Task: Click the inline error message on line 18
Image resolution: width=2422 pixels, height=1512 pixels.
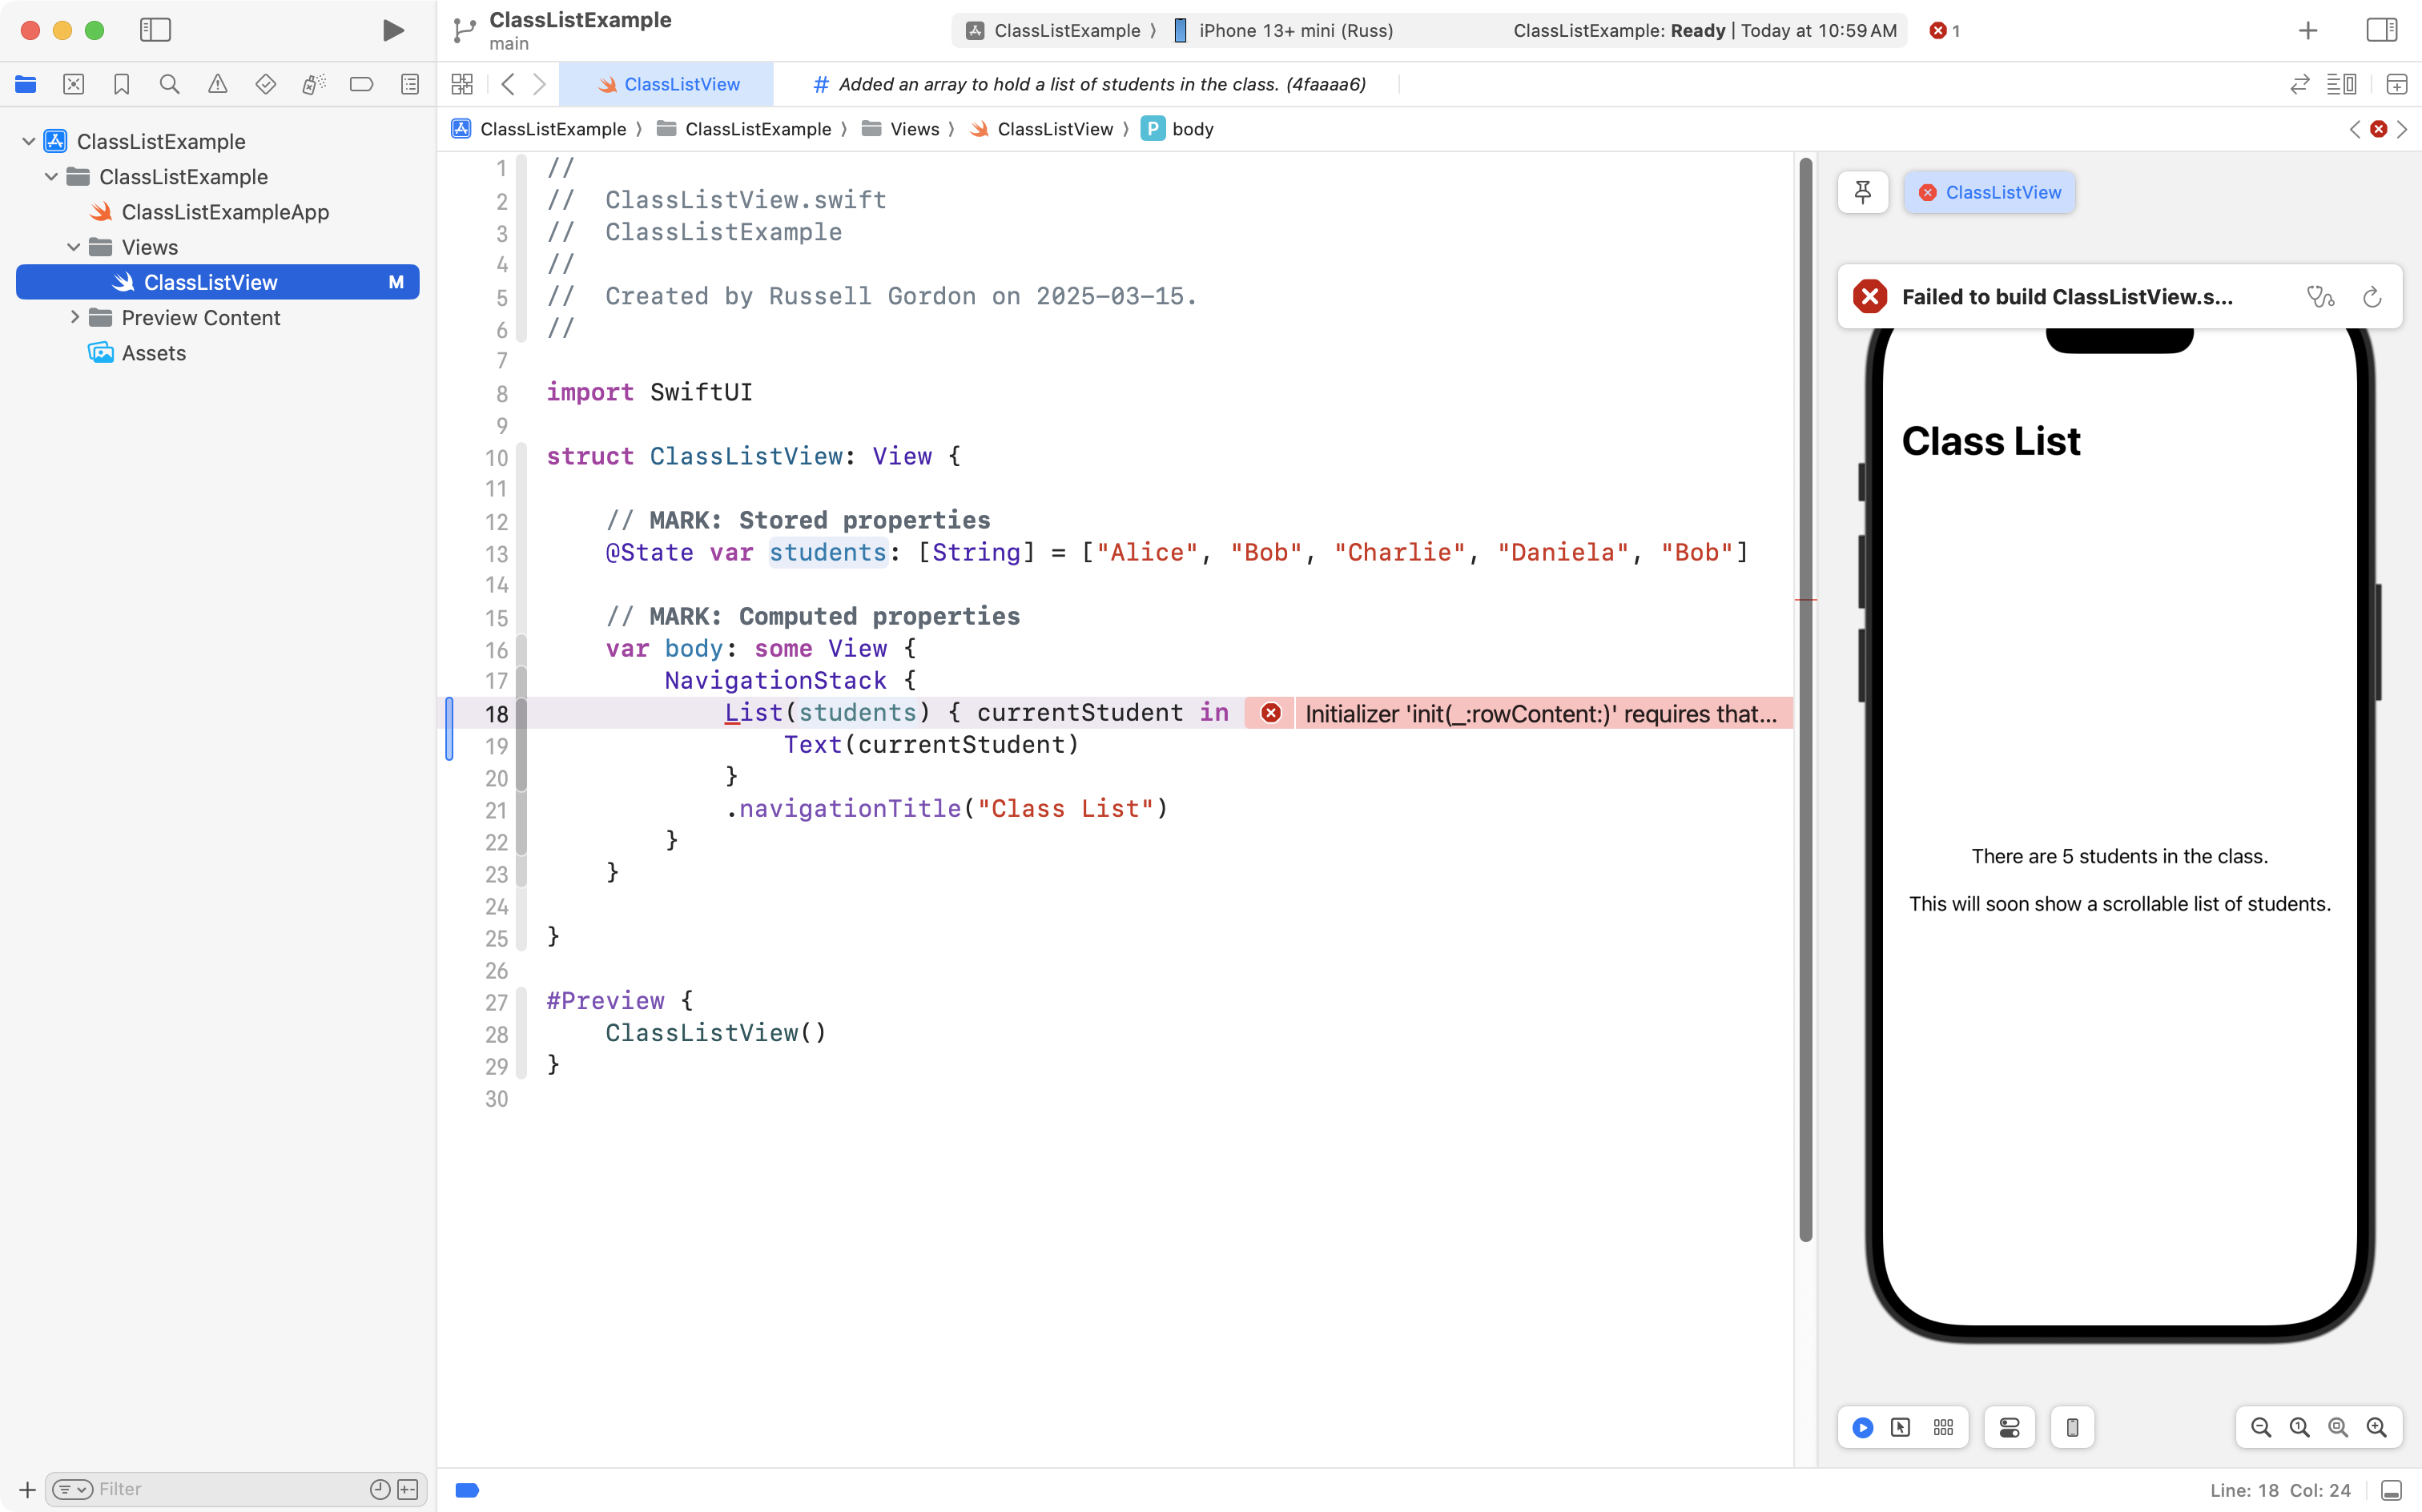Action: [1540, 713]
